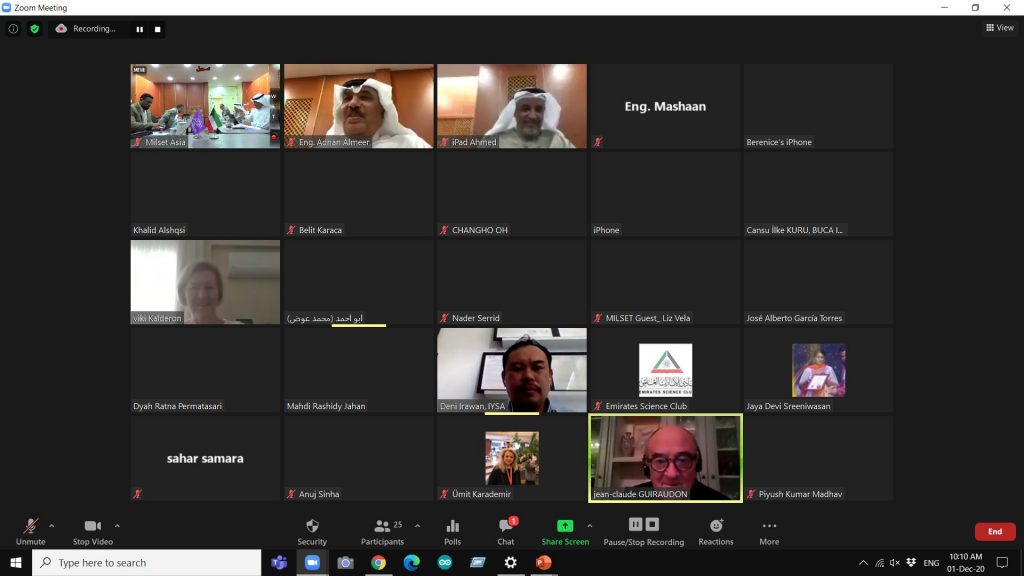
Task: Select jean-claude GUIRAUDON's video tile
Action: pyautogui.click(x=665, y=458)
